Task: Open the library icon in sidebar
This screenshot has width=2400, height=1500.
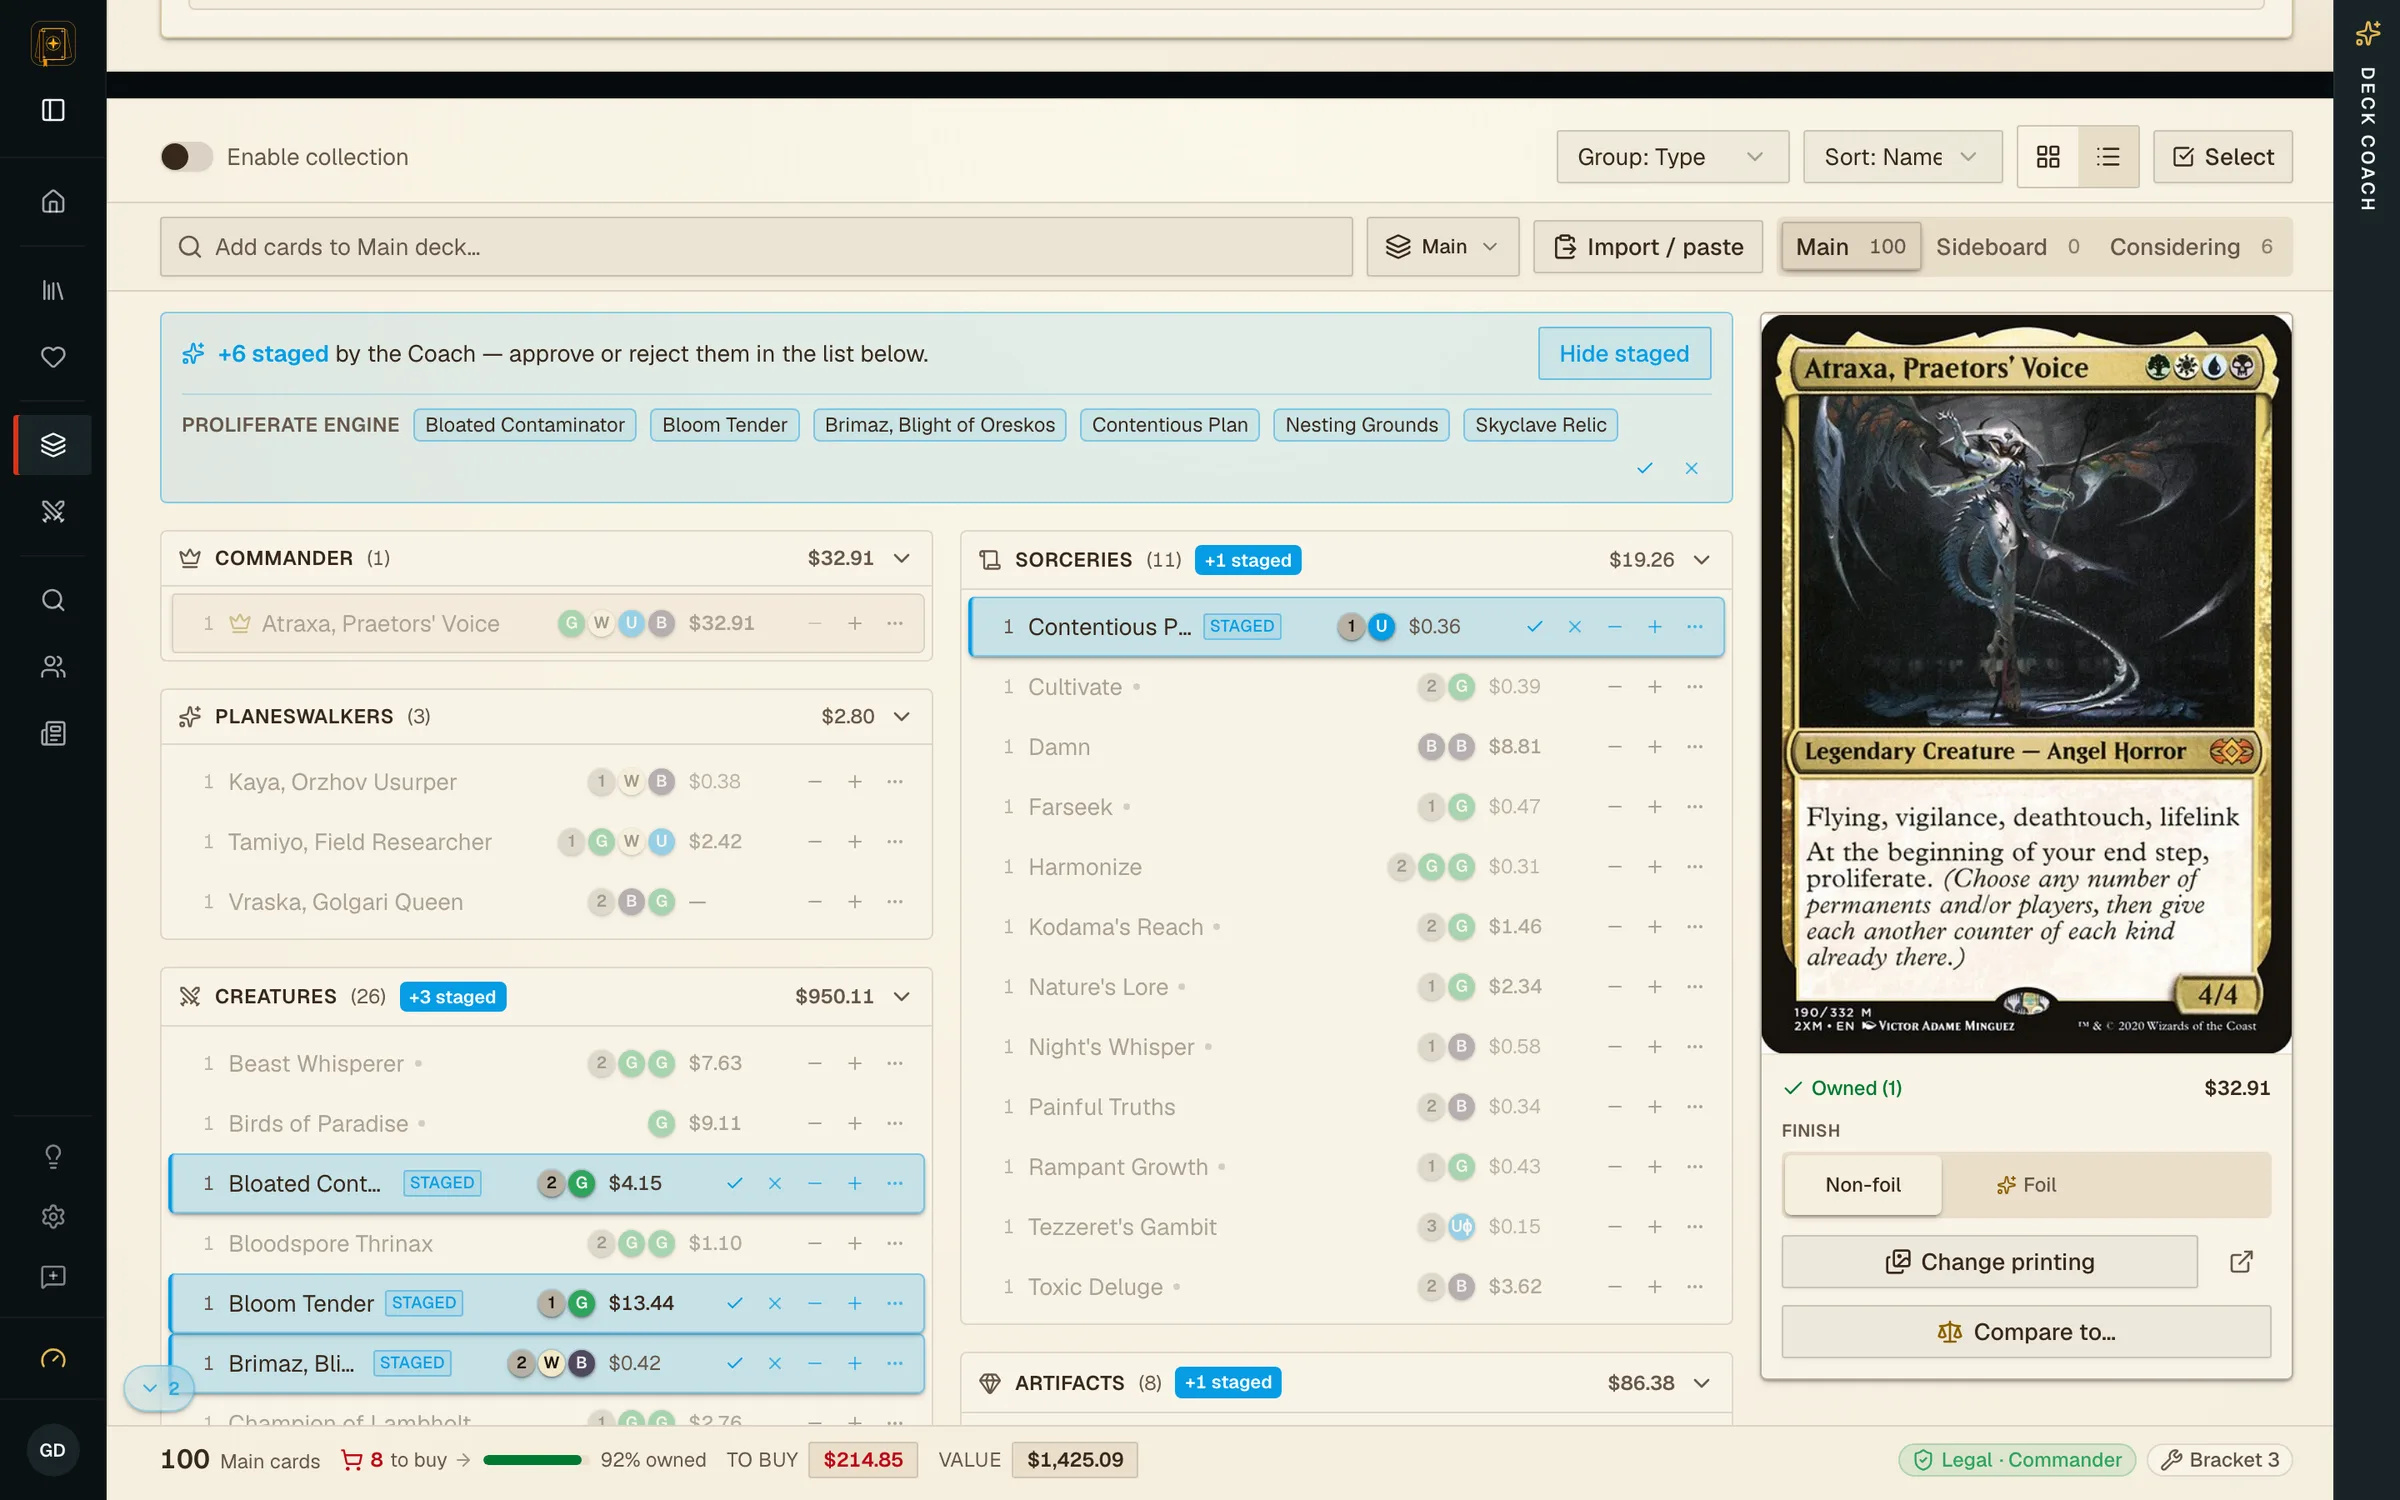Action: (x=53, y=290)
